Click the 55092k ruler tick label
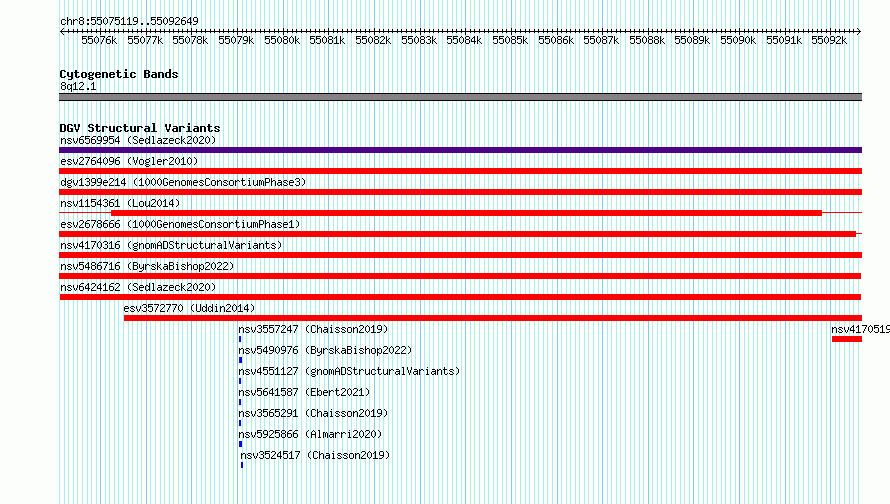 829,40
